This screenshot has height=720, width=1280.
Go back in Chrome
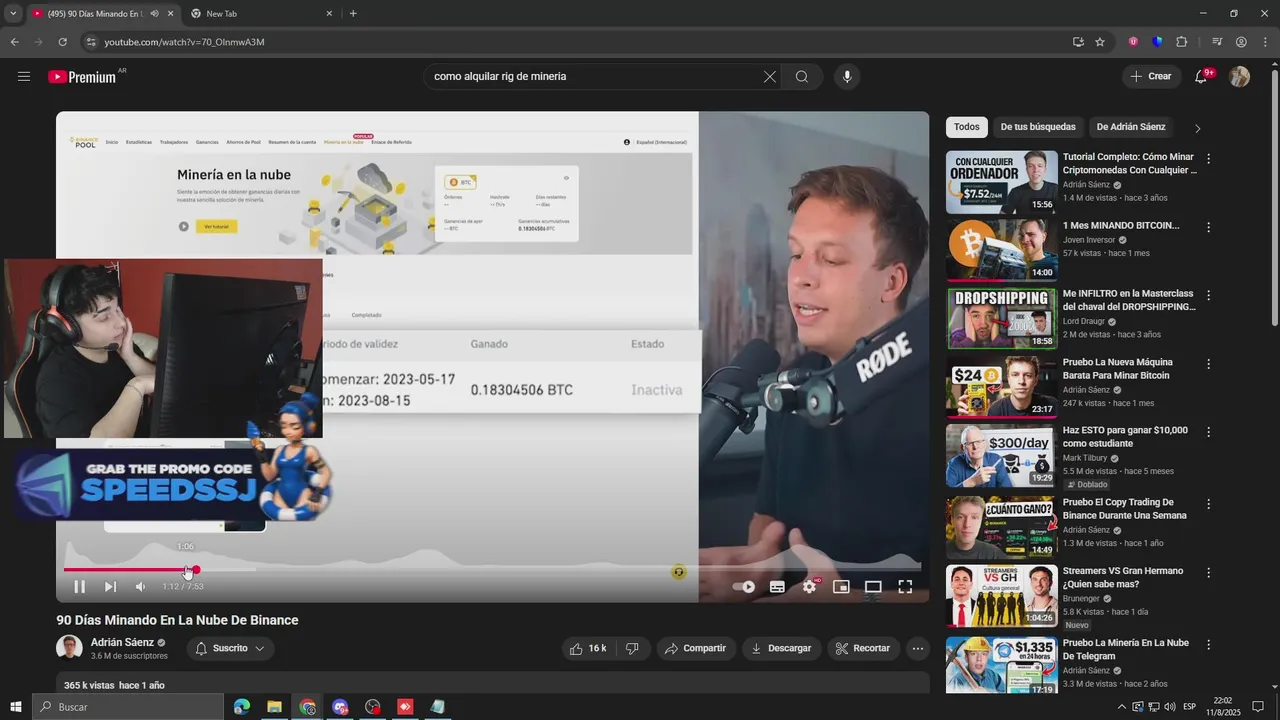(14, 42)
